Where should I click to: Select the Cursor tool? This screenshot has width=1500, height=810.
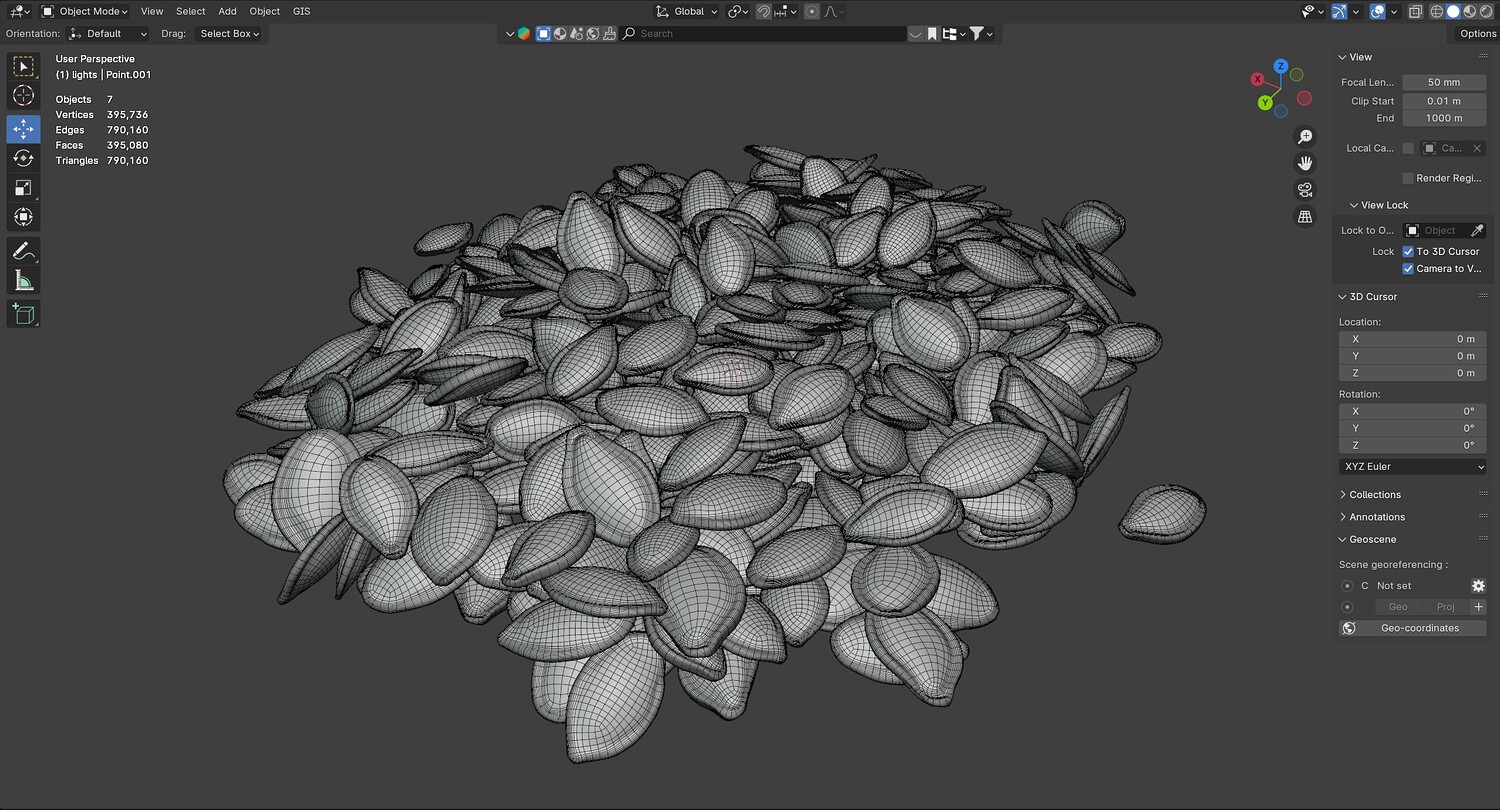(x=23, y=96)
